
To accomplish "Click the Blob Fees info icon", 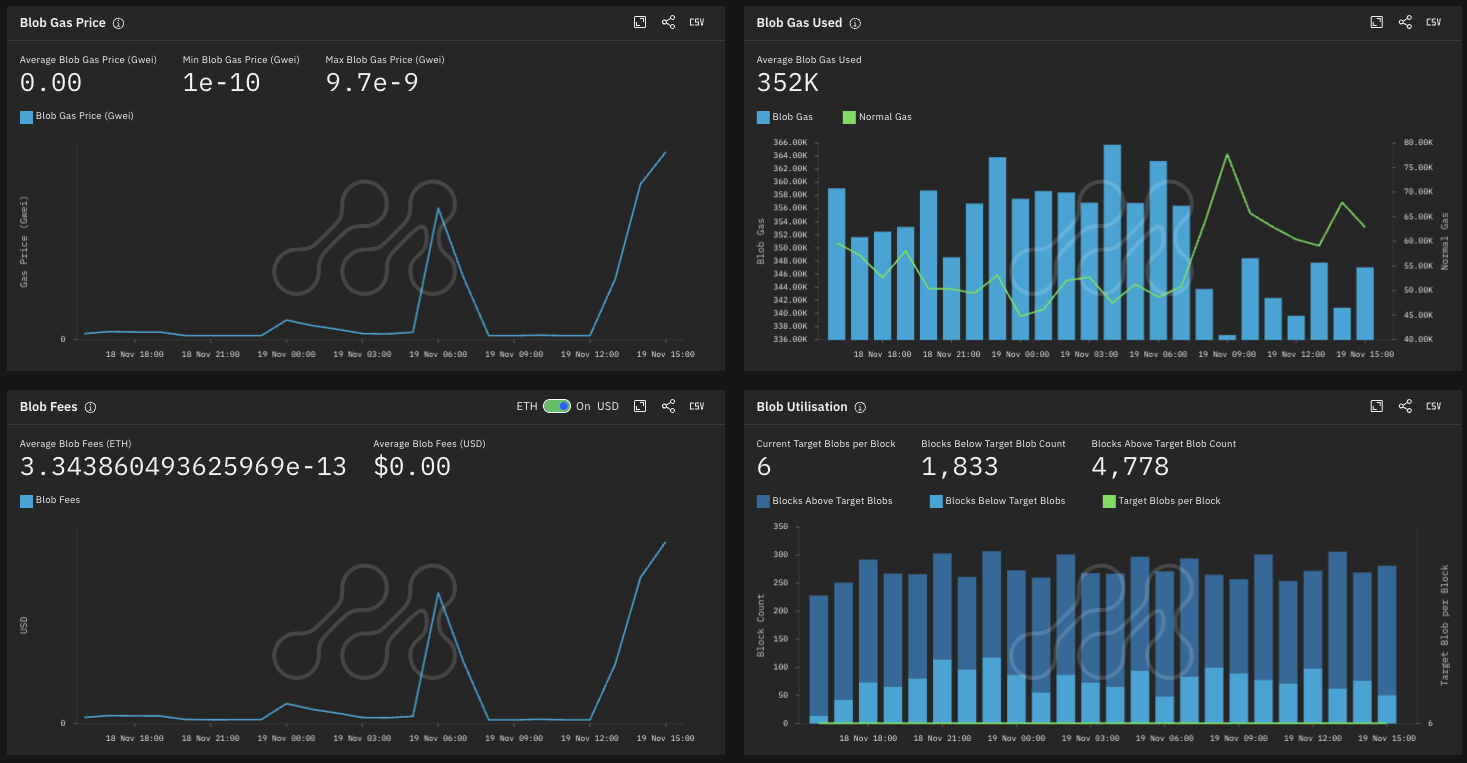I will [x=90, y=407].
